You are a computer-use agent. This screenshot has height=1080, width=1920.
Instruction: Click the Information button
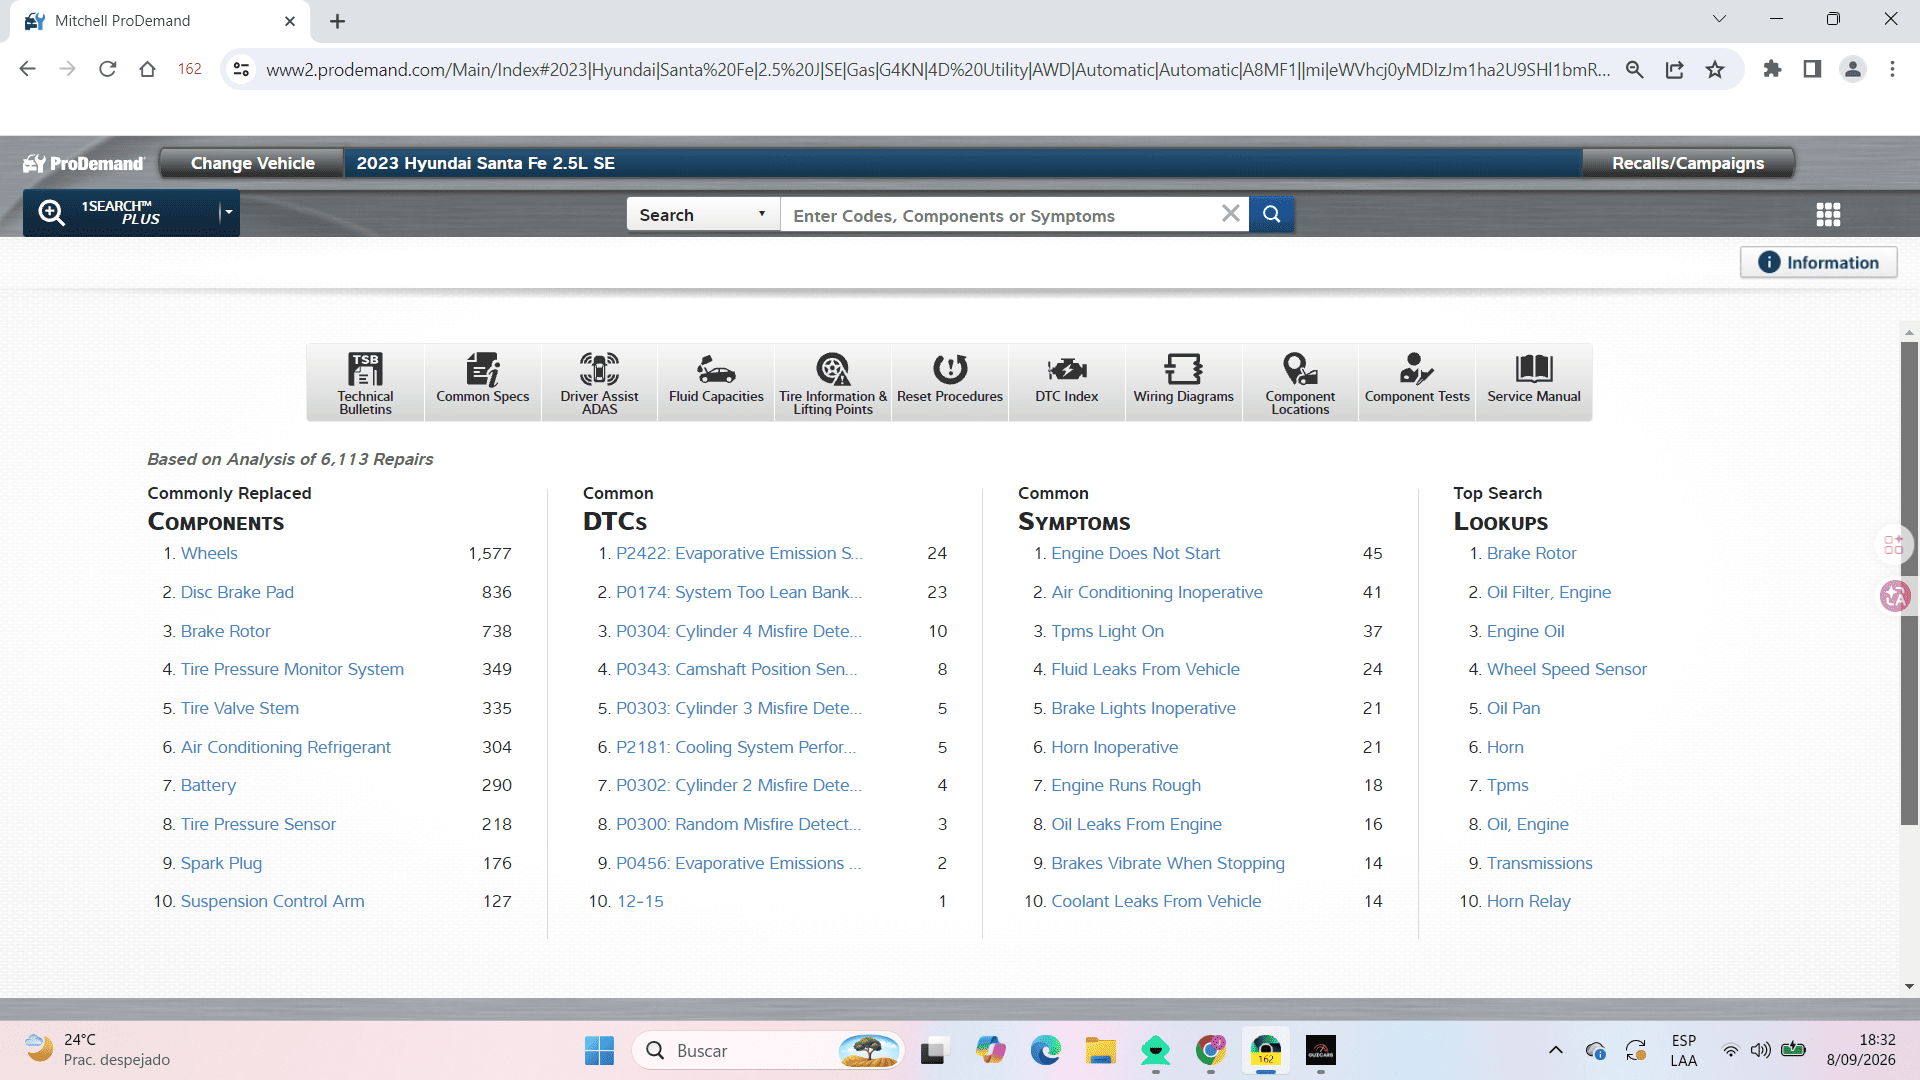pyautogui.click(x=1819, y=262)
